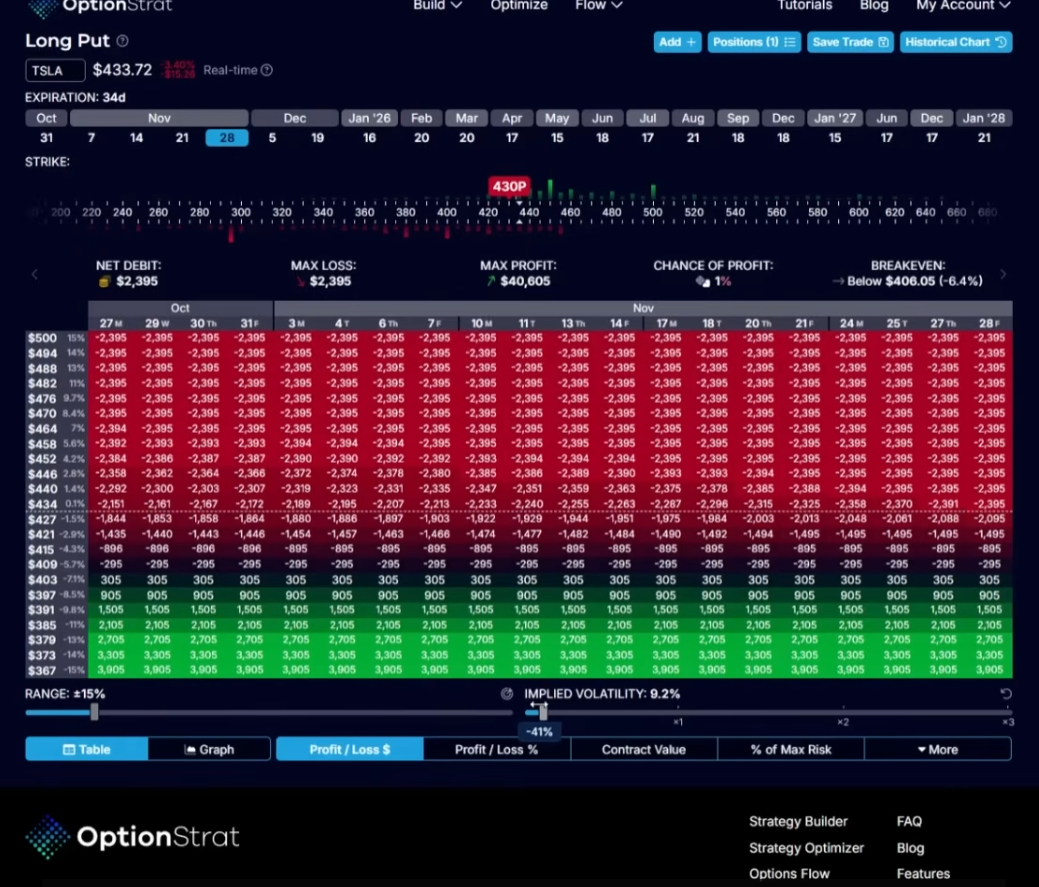The width and height of the screenshot is (1039, 887).
Task: Select the Table view toggle
Action: pyautogui.click(x=87, y=749)
